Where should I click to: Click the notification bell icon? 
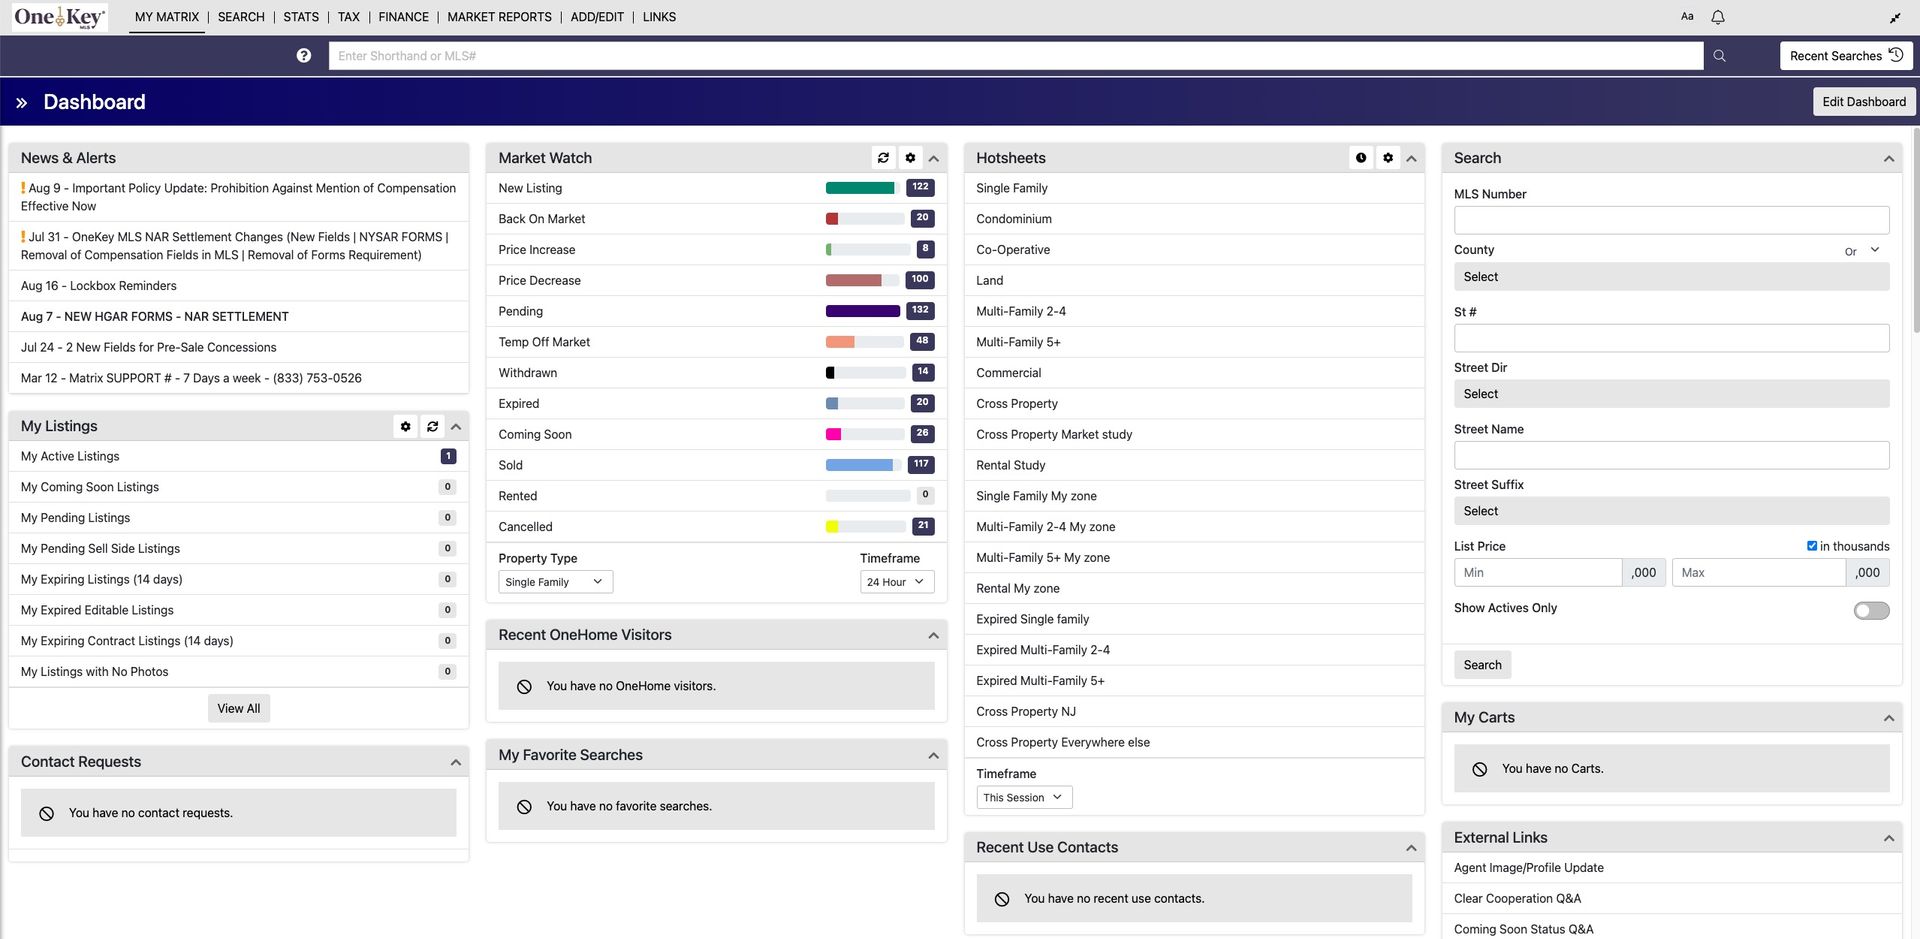[x=1717, y=16]
